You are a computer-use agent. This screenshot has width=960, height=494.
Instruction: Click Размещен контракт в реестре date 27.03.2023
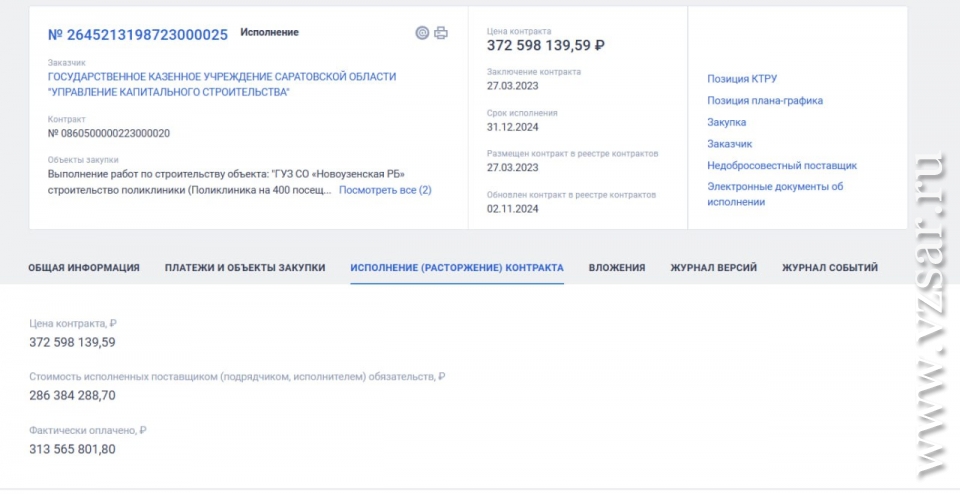tap(512, 168)
